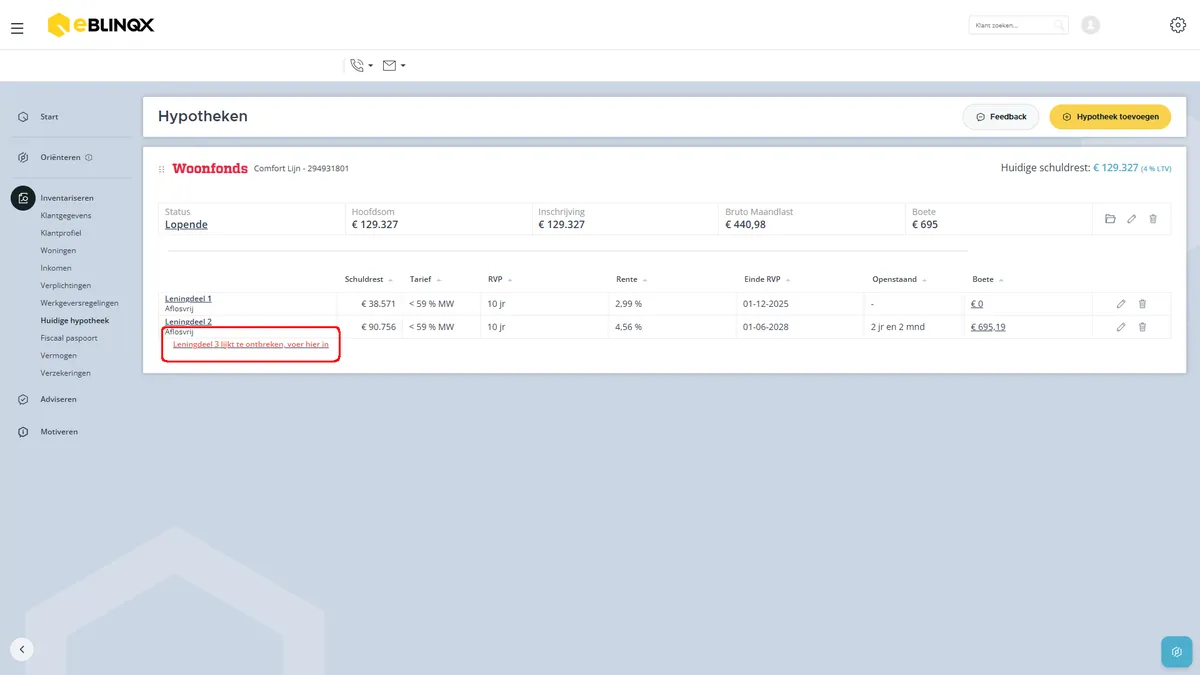Open the Leningdeel 1 link
This screenshot has width=1200, height=675.
[188, 299]
